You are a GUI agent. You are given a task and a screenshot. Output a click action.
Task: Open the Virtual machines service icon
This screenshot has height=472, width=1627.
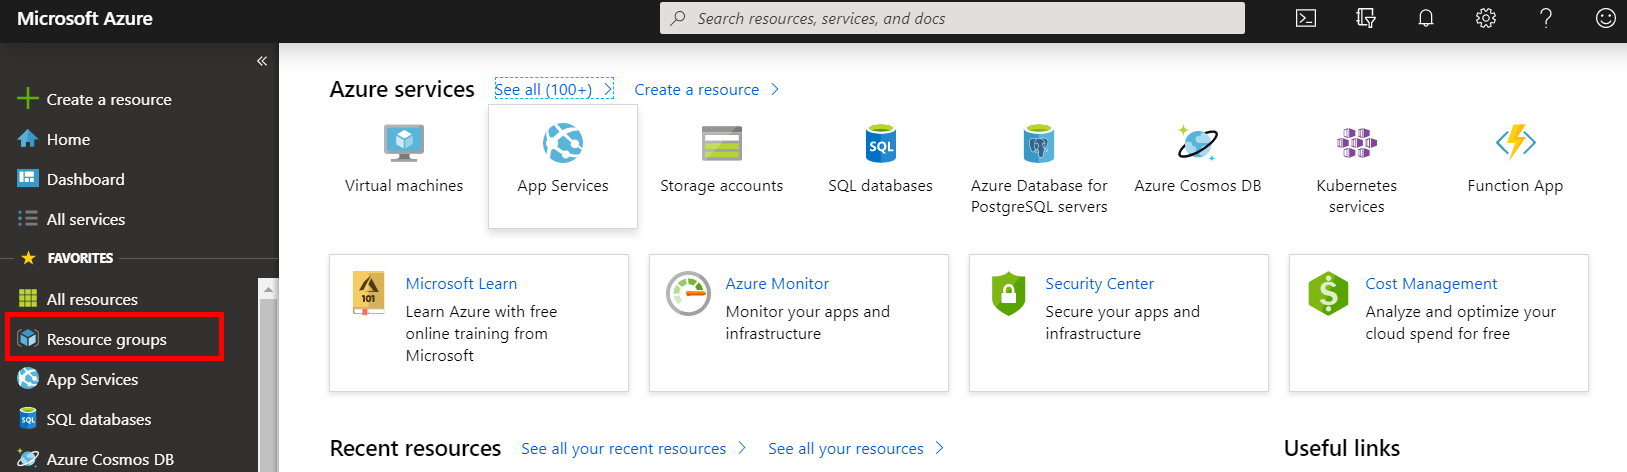pos(404,145)
